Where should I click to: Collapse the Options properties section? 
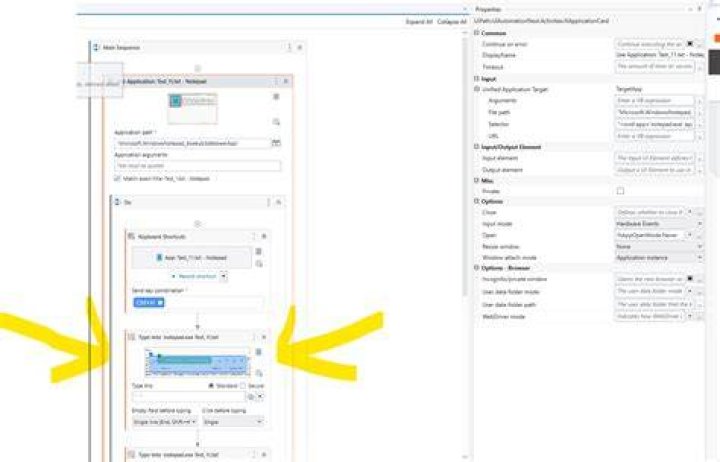click(x=477, y=201)
